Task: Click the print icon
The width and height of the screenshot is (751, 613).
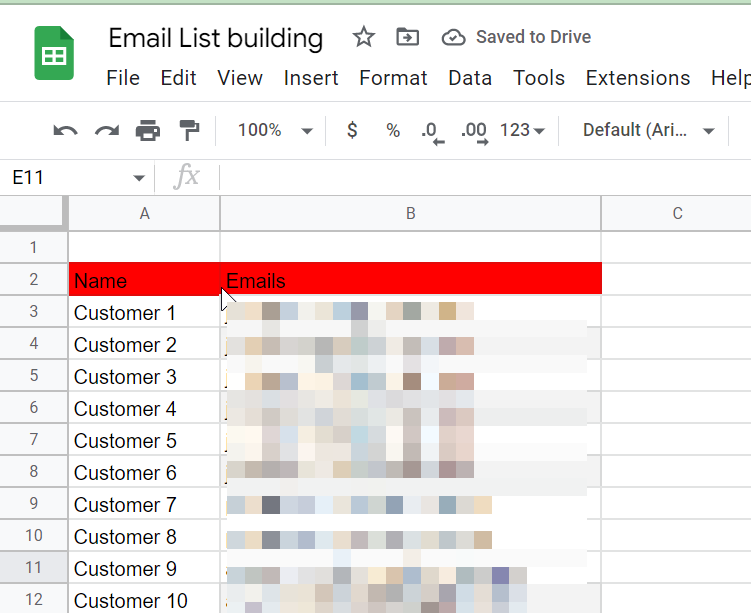Action: click(x=148, y=131)
